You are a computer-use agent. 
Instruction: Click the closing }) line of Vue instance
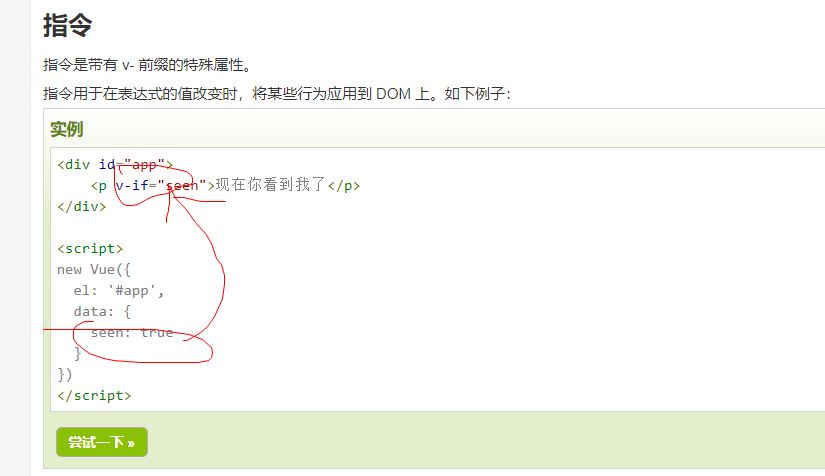[x=65, y=375]
